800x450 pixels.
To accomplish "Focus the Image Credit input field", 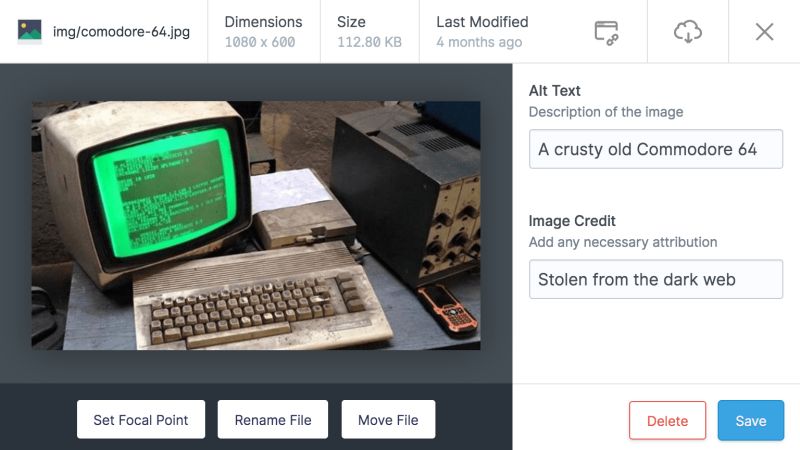I will [656, 279].
